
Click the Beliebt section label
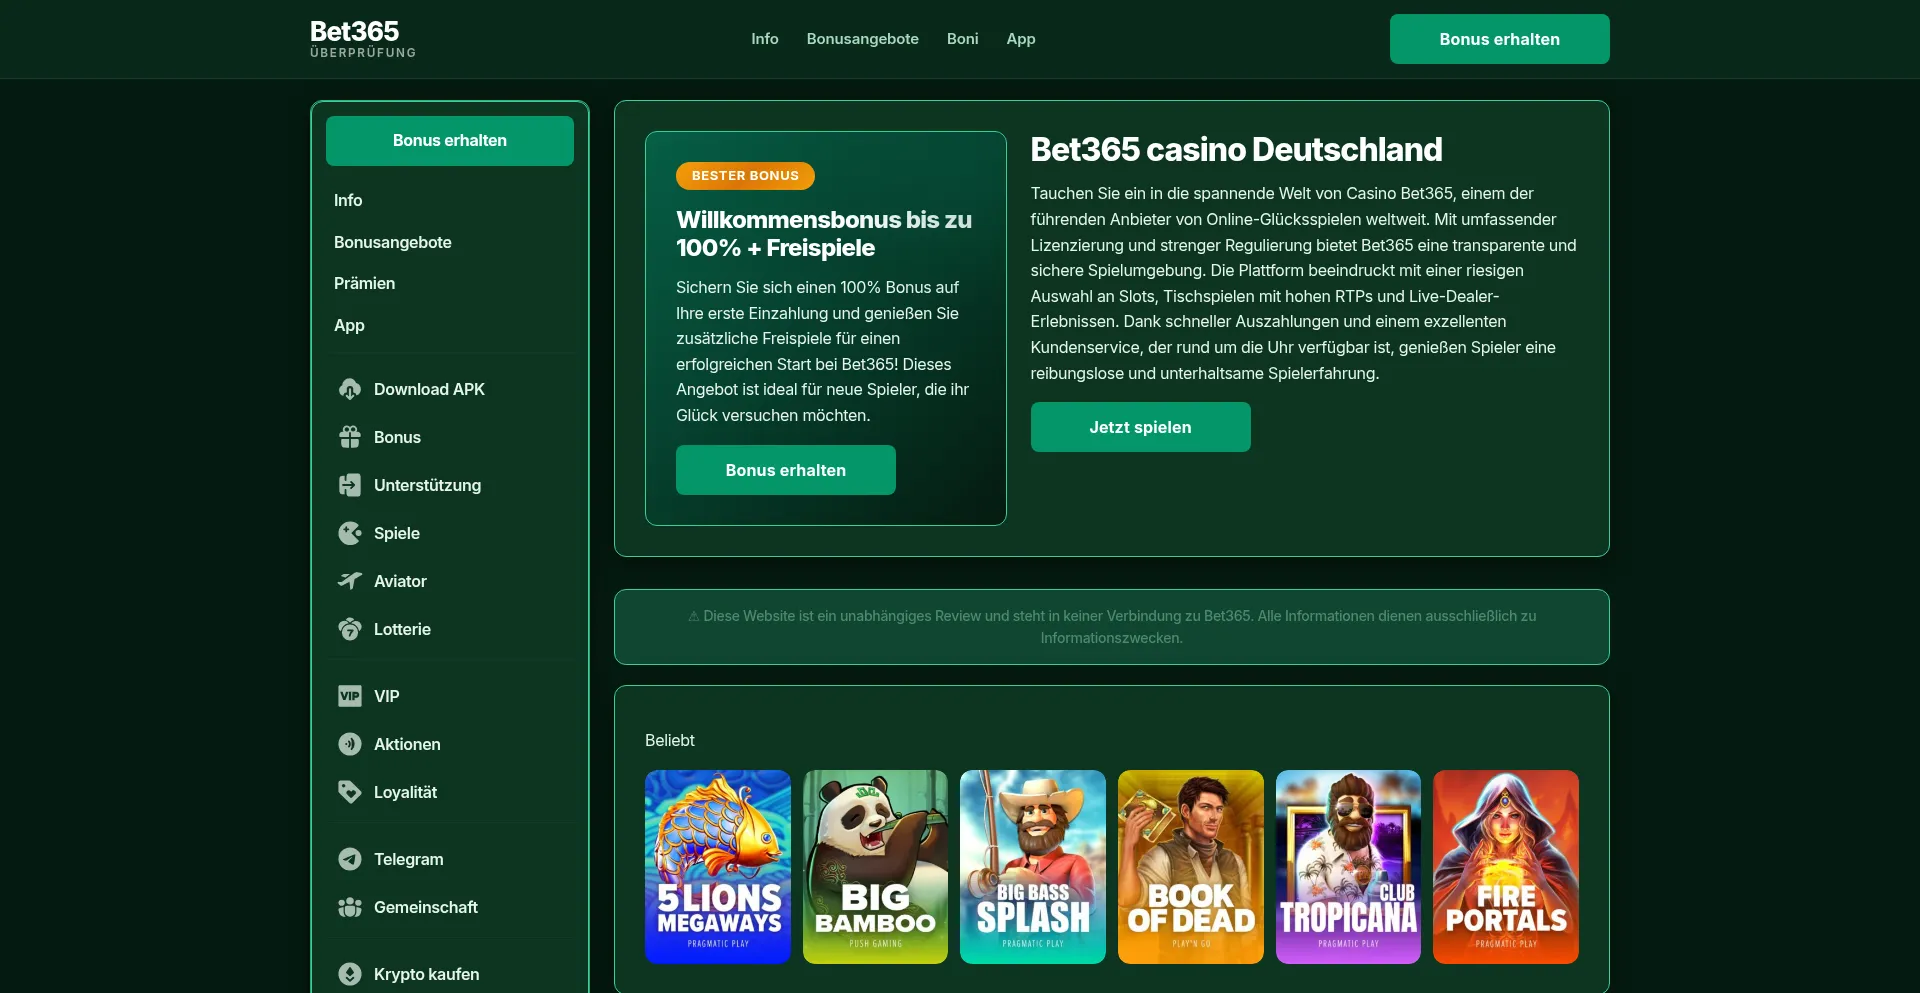click(670, 741)
